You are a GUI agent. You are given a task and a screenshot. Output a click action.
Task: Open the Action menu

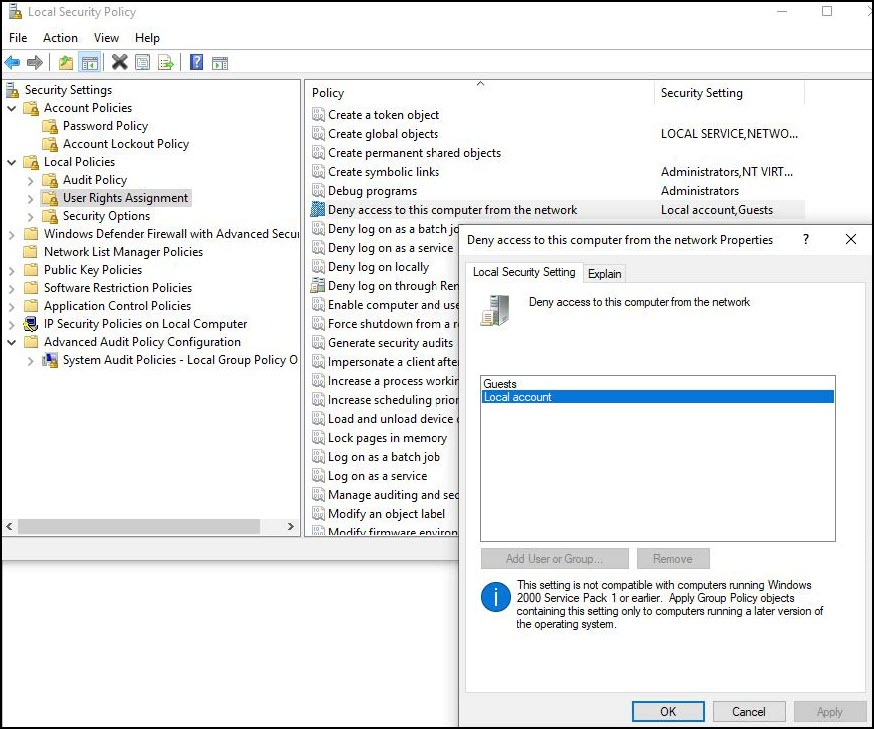(x=60, y=38)
